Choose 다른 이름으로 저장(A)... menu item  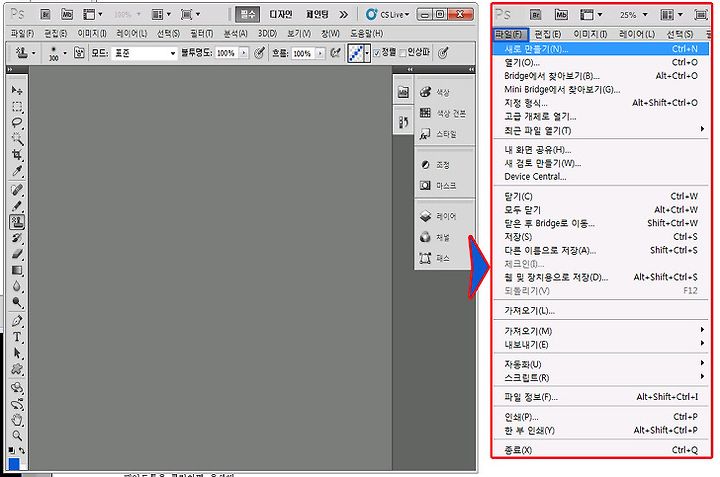coord(600,250)
